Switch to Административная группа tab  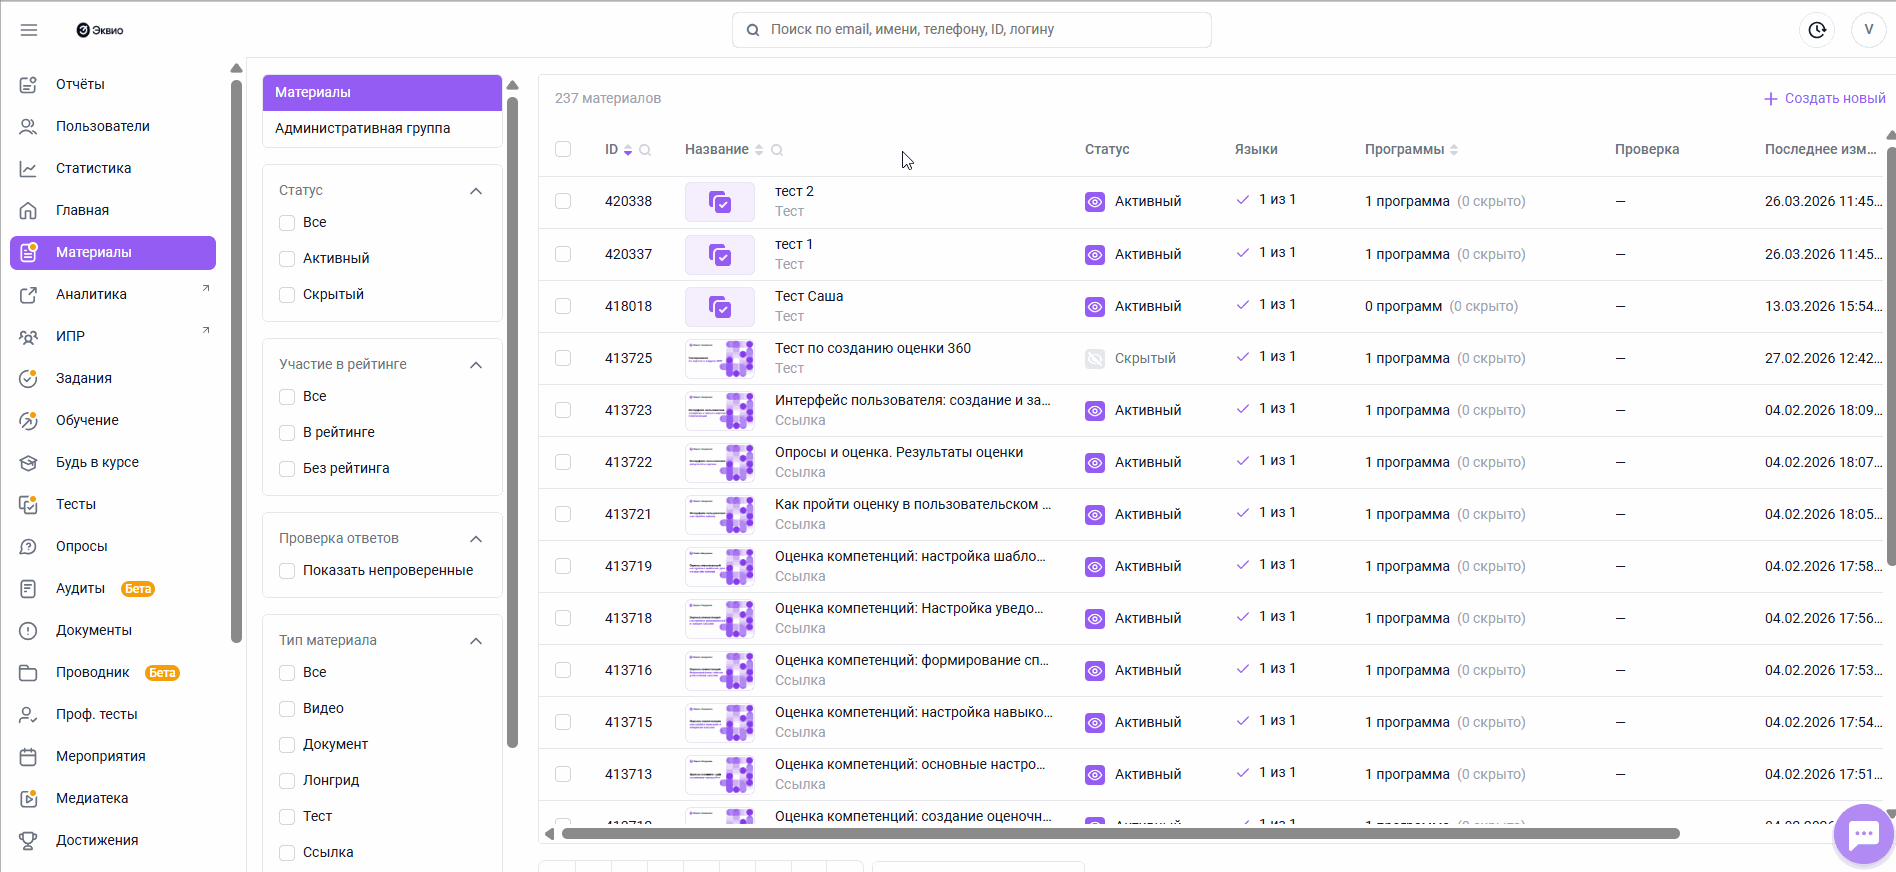[x=362, y=128]
